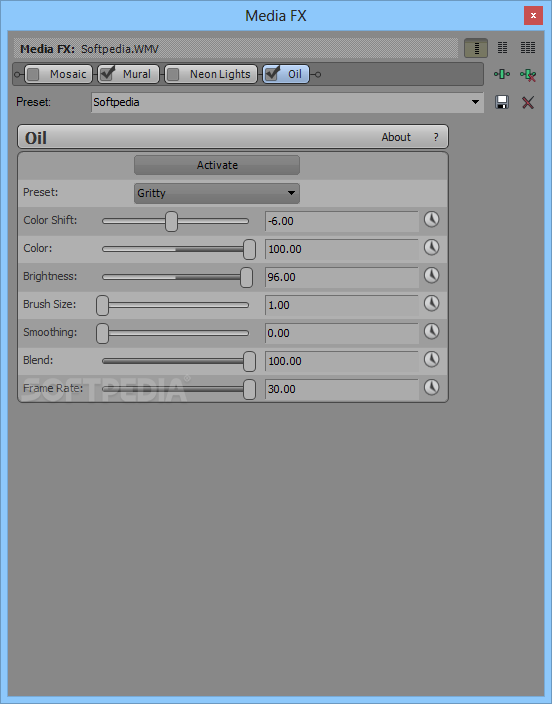This screenshot has height=704, width=552.
Task: Click the Color value field
Action: (342, 249)
